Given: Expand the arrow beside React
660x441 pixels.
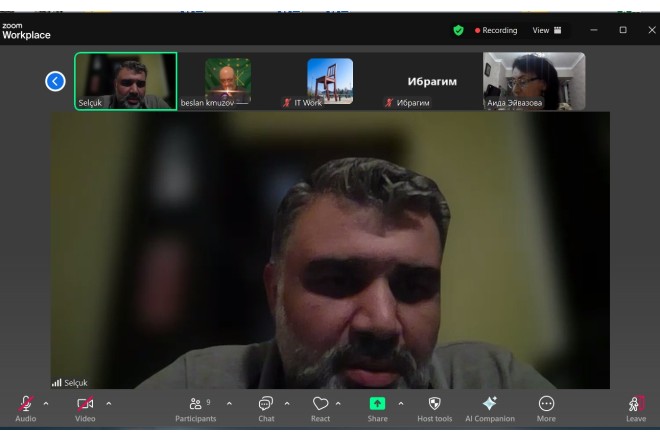Looking at the screenshot, I should 338,404.
